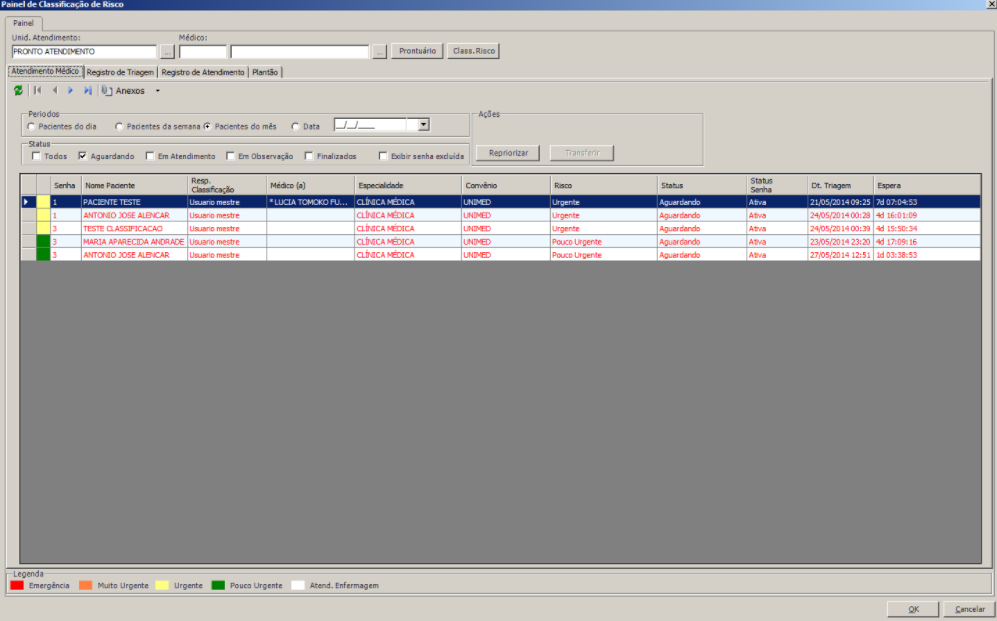Sort by Resp. Classificação column header

[227, 185]
